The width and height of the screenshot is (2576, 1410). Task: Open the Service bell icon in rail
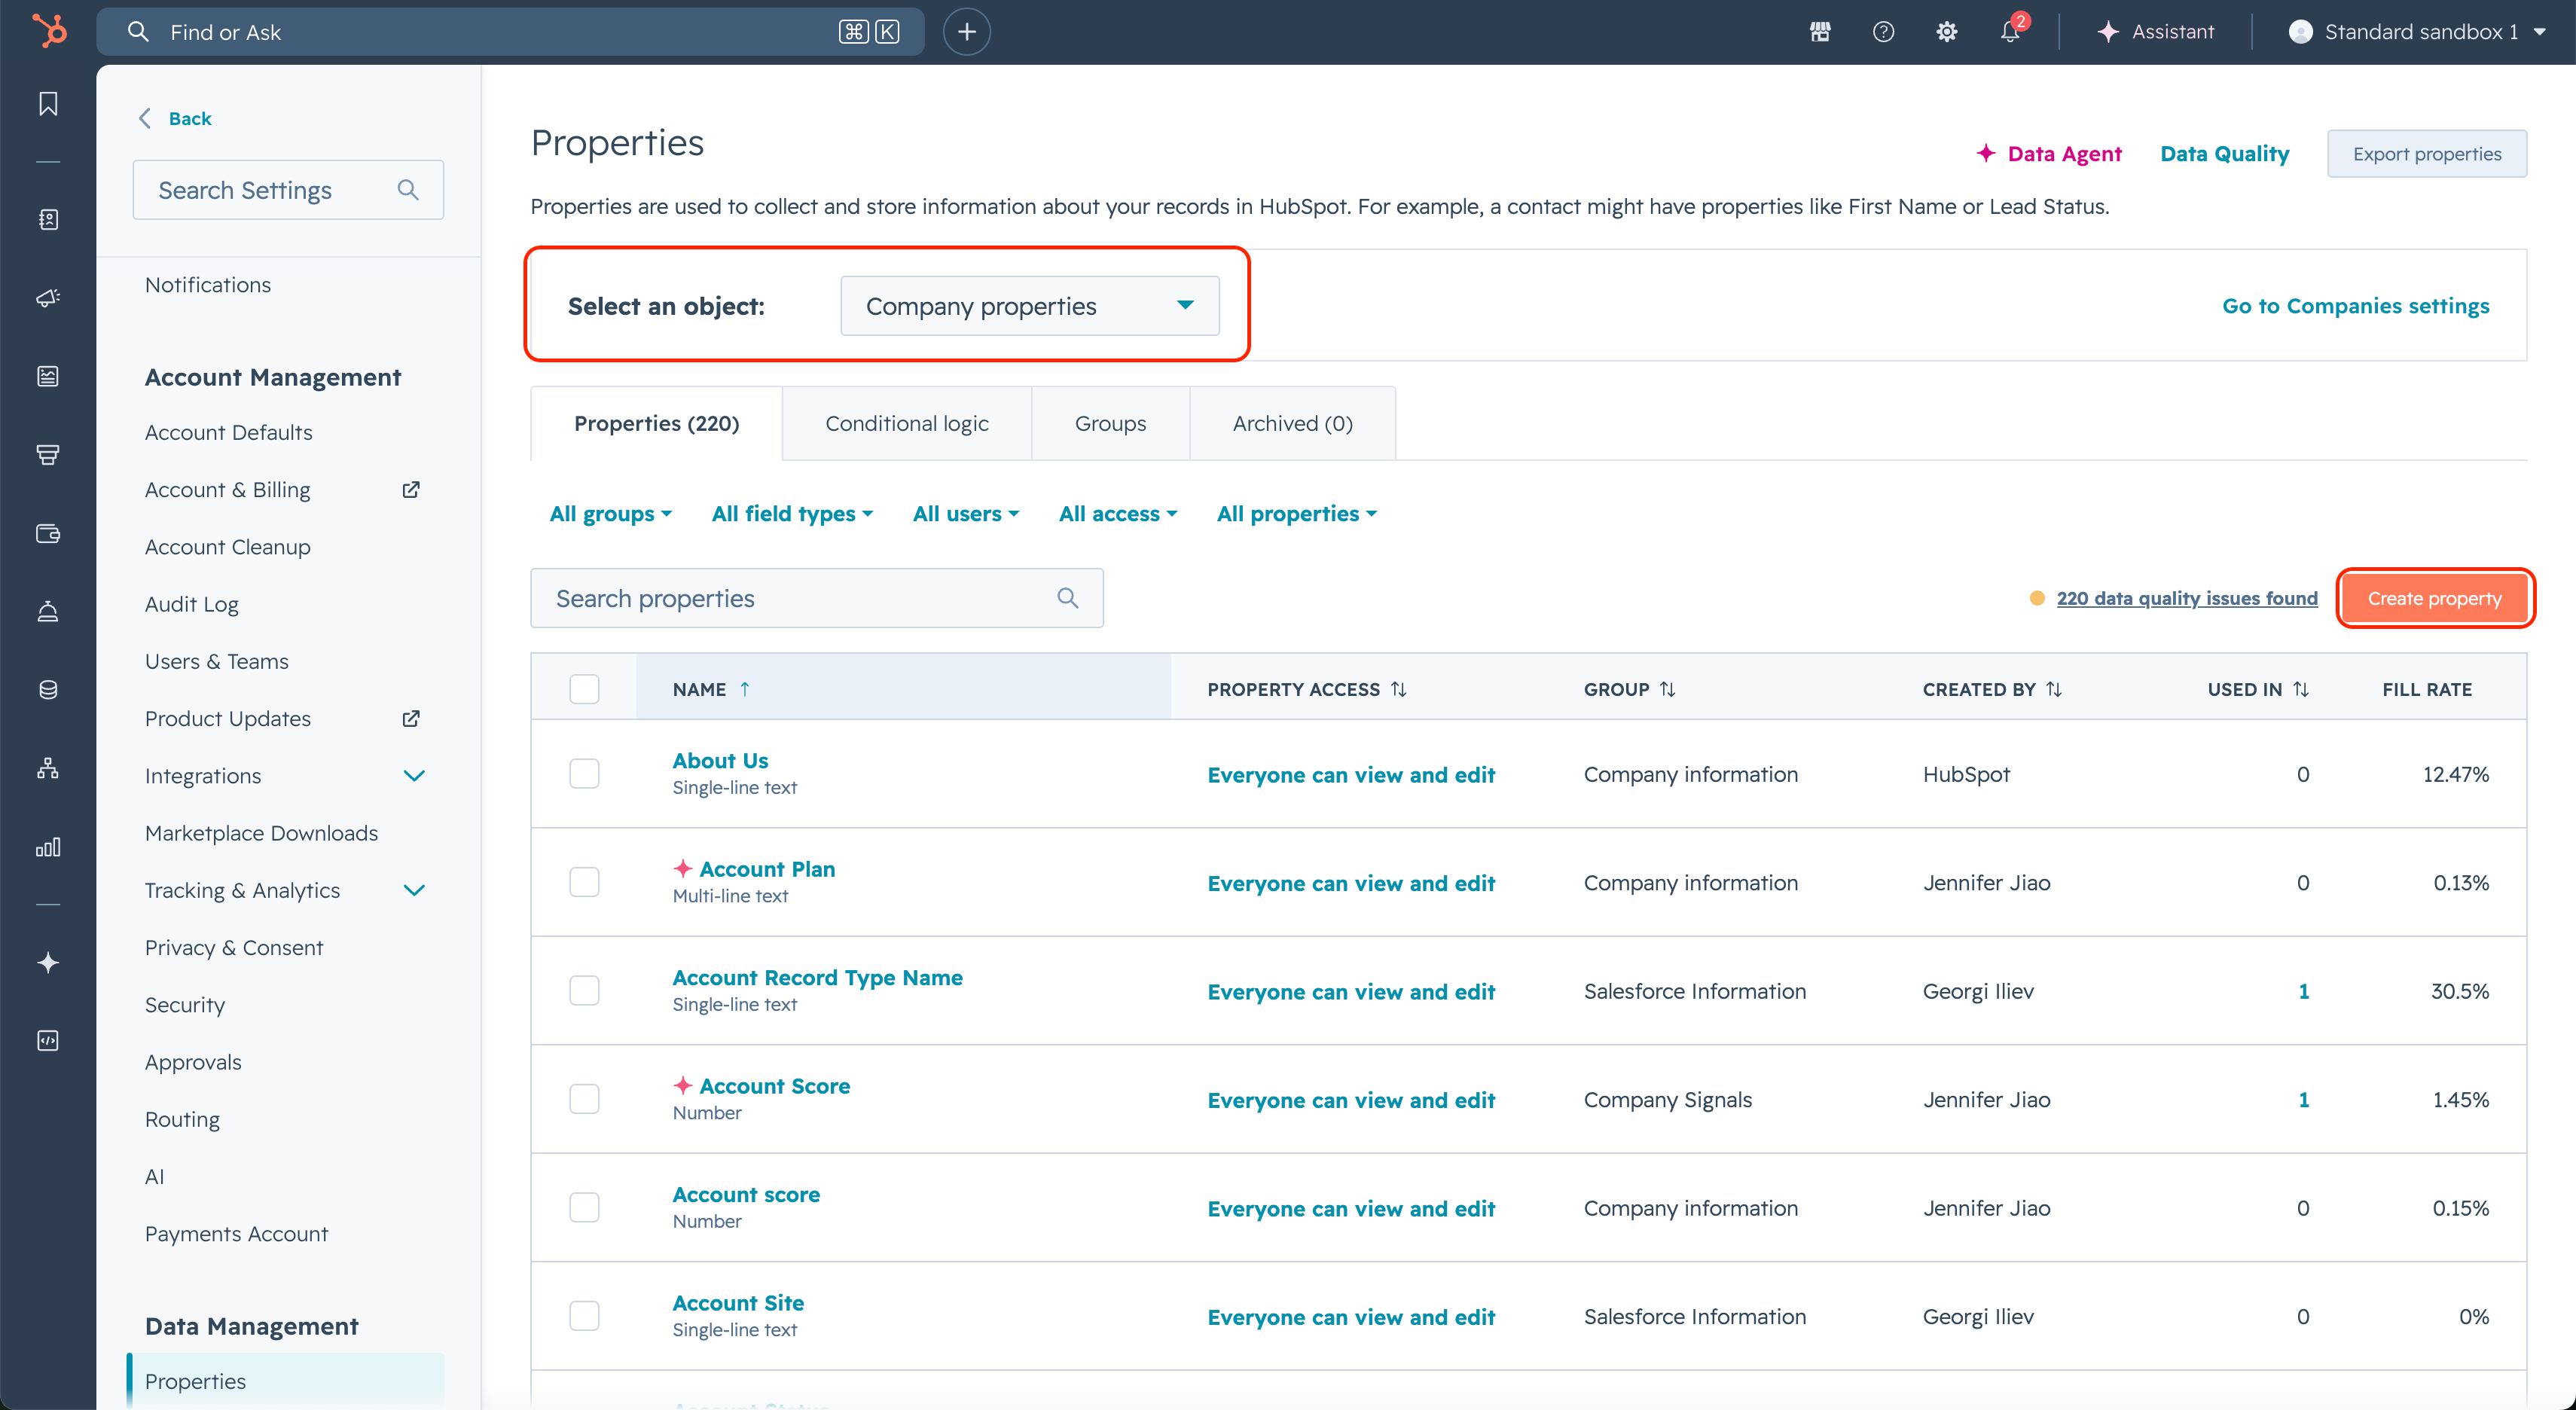[x=48, y=611]
